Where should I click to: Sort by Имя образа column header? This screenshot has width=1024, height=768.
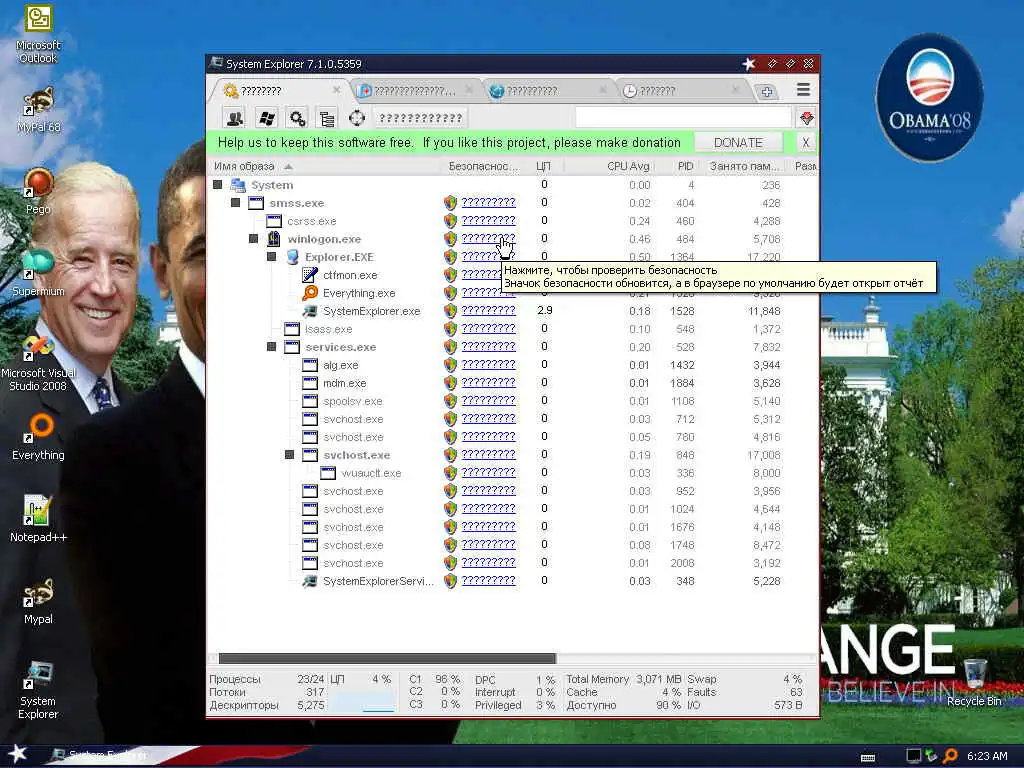[x=244, y=166]
